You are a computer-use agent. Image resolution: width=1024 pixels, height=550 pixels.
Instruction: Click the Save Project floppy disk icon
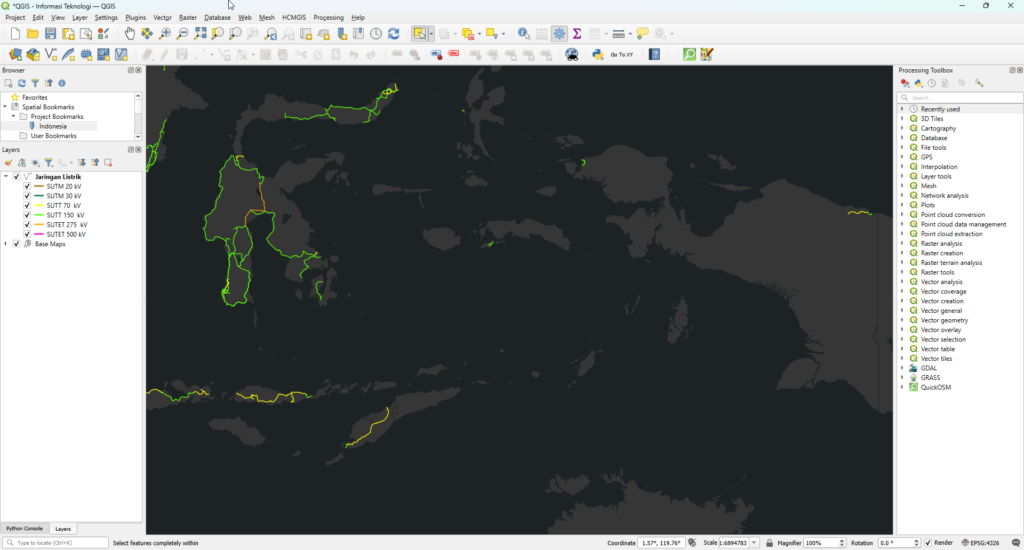pyautogui.click(x=50, y=34)
